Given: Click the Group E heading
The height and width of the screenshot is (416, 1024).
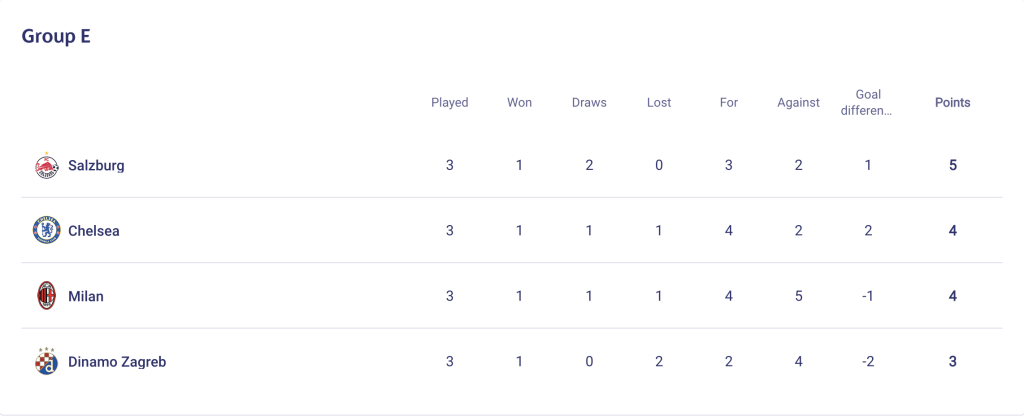Looking at the screenshot, I should coord(56,37).
